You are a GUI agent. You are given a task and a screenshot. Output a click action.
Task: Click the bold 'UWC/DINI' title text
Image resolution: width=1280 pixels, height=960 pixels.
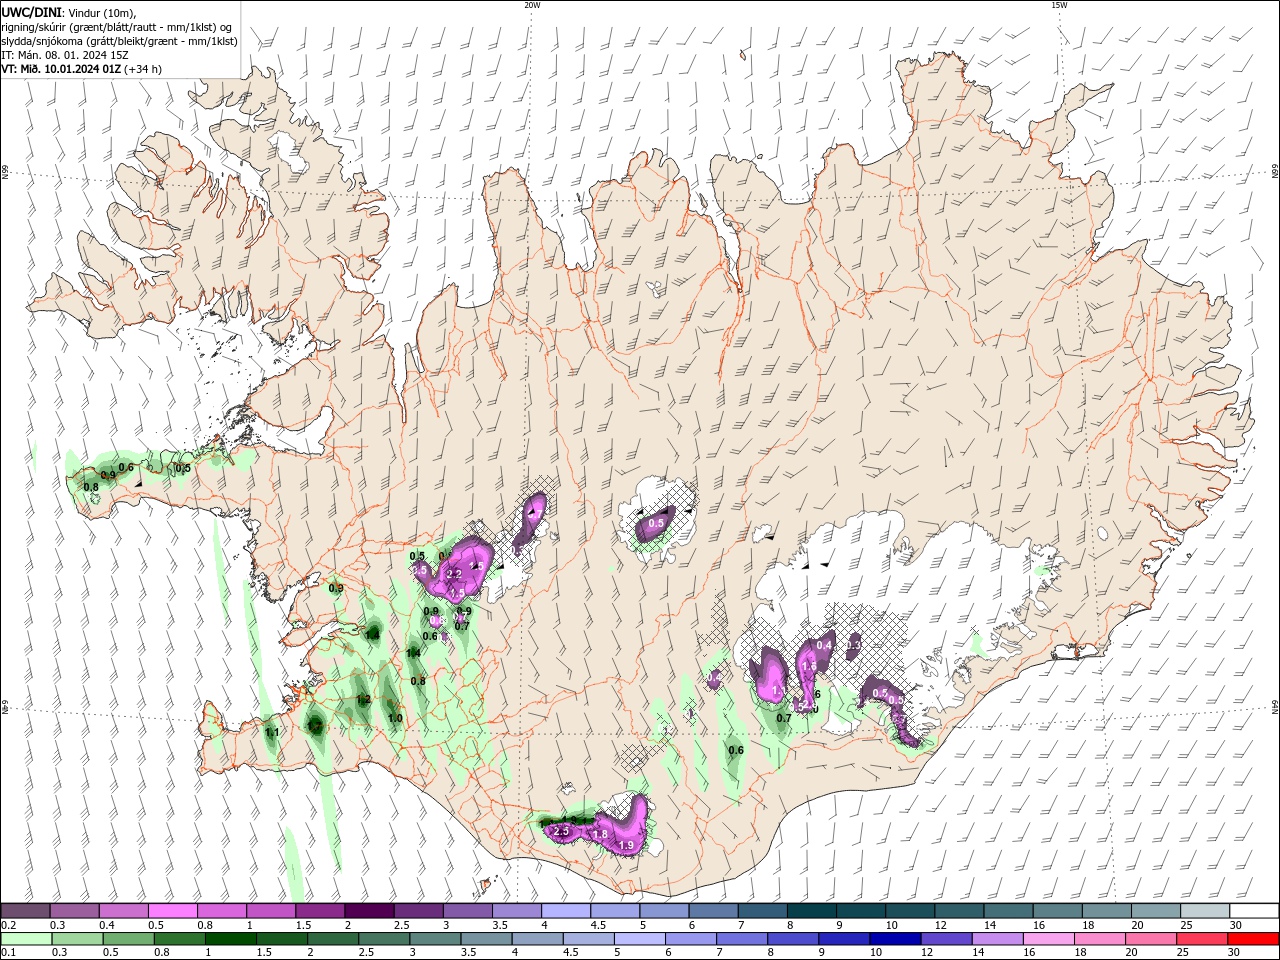tap(32, 12)
